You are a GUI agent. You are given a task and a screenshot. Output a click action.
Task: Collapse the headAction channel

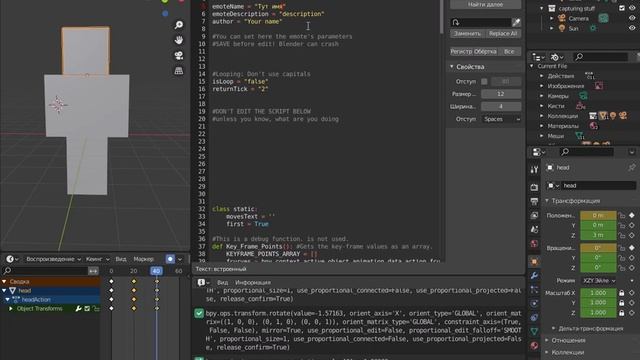7,299
